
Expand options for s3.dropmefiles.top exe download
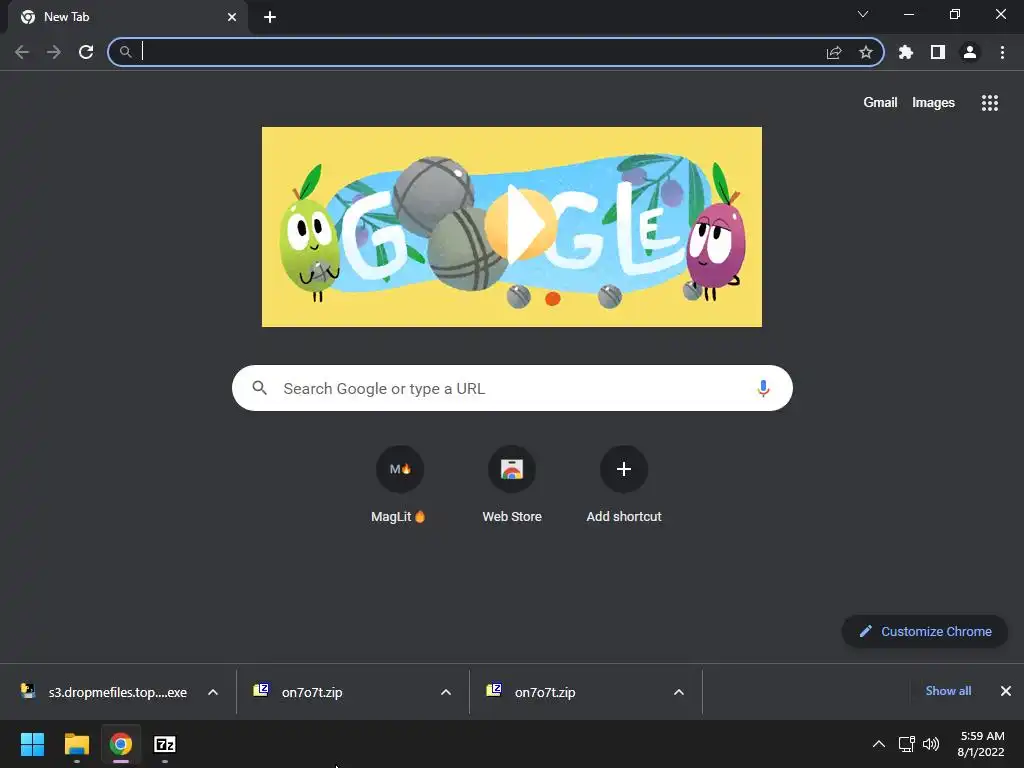[213, 692]
